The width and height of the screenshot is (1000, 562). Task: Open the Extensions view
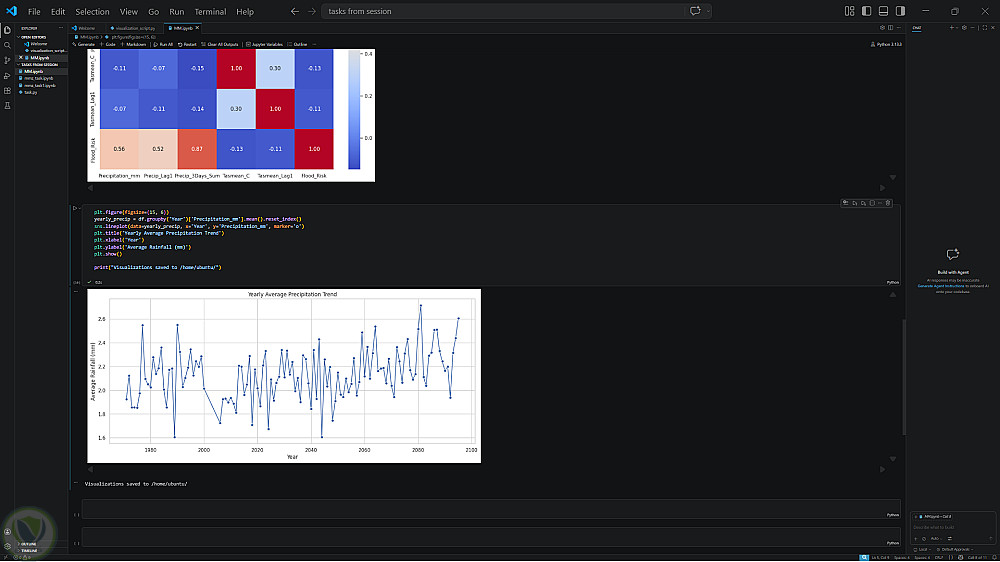coord(8,91)
